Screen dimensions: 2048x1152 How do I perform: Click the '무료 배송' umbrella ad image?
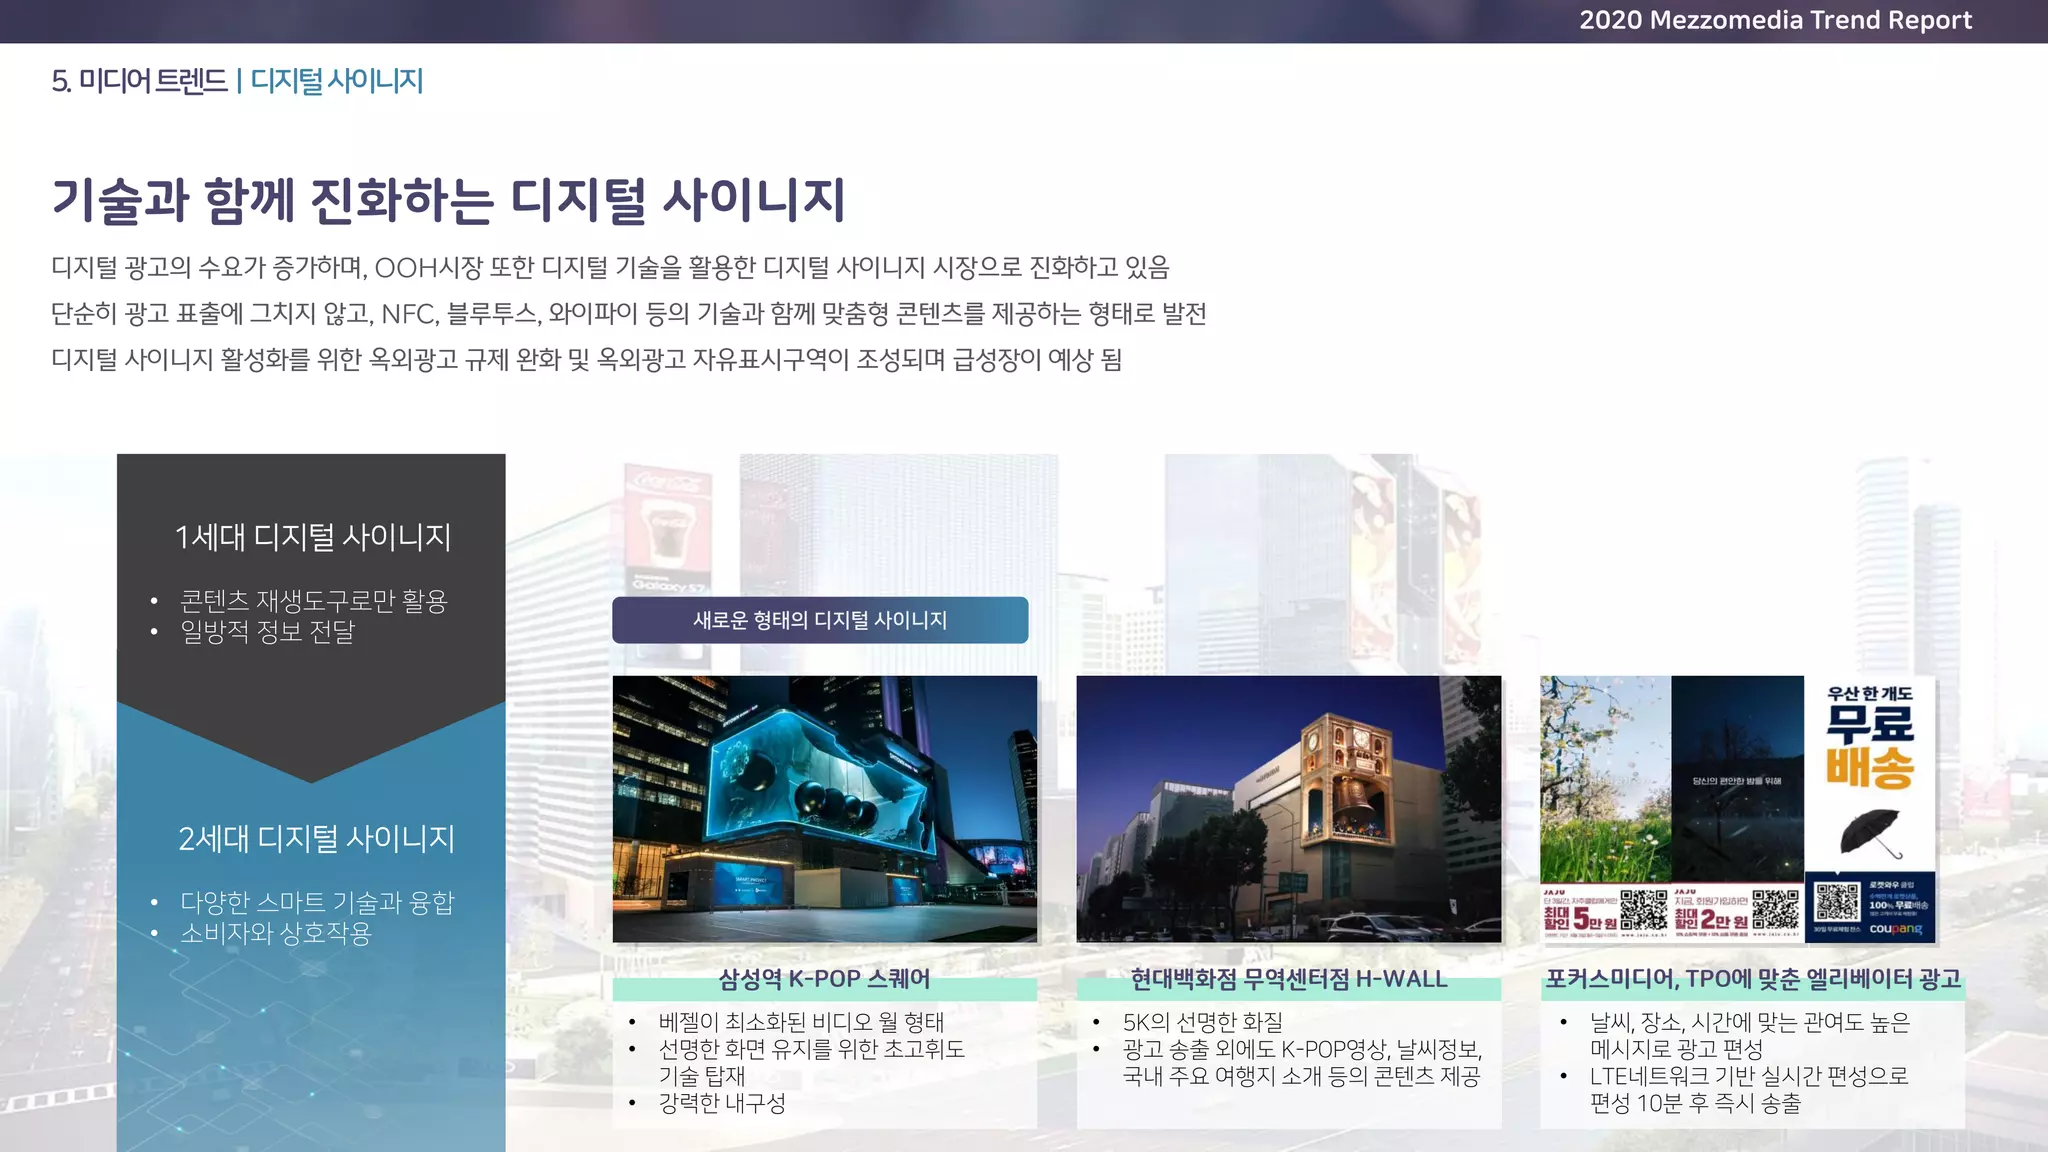(x=1870, y=809)
